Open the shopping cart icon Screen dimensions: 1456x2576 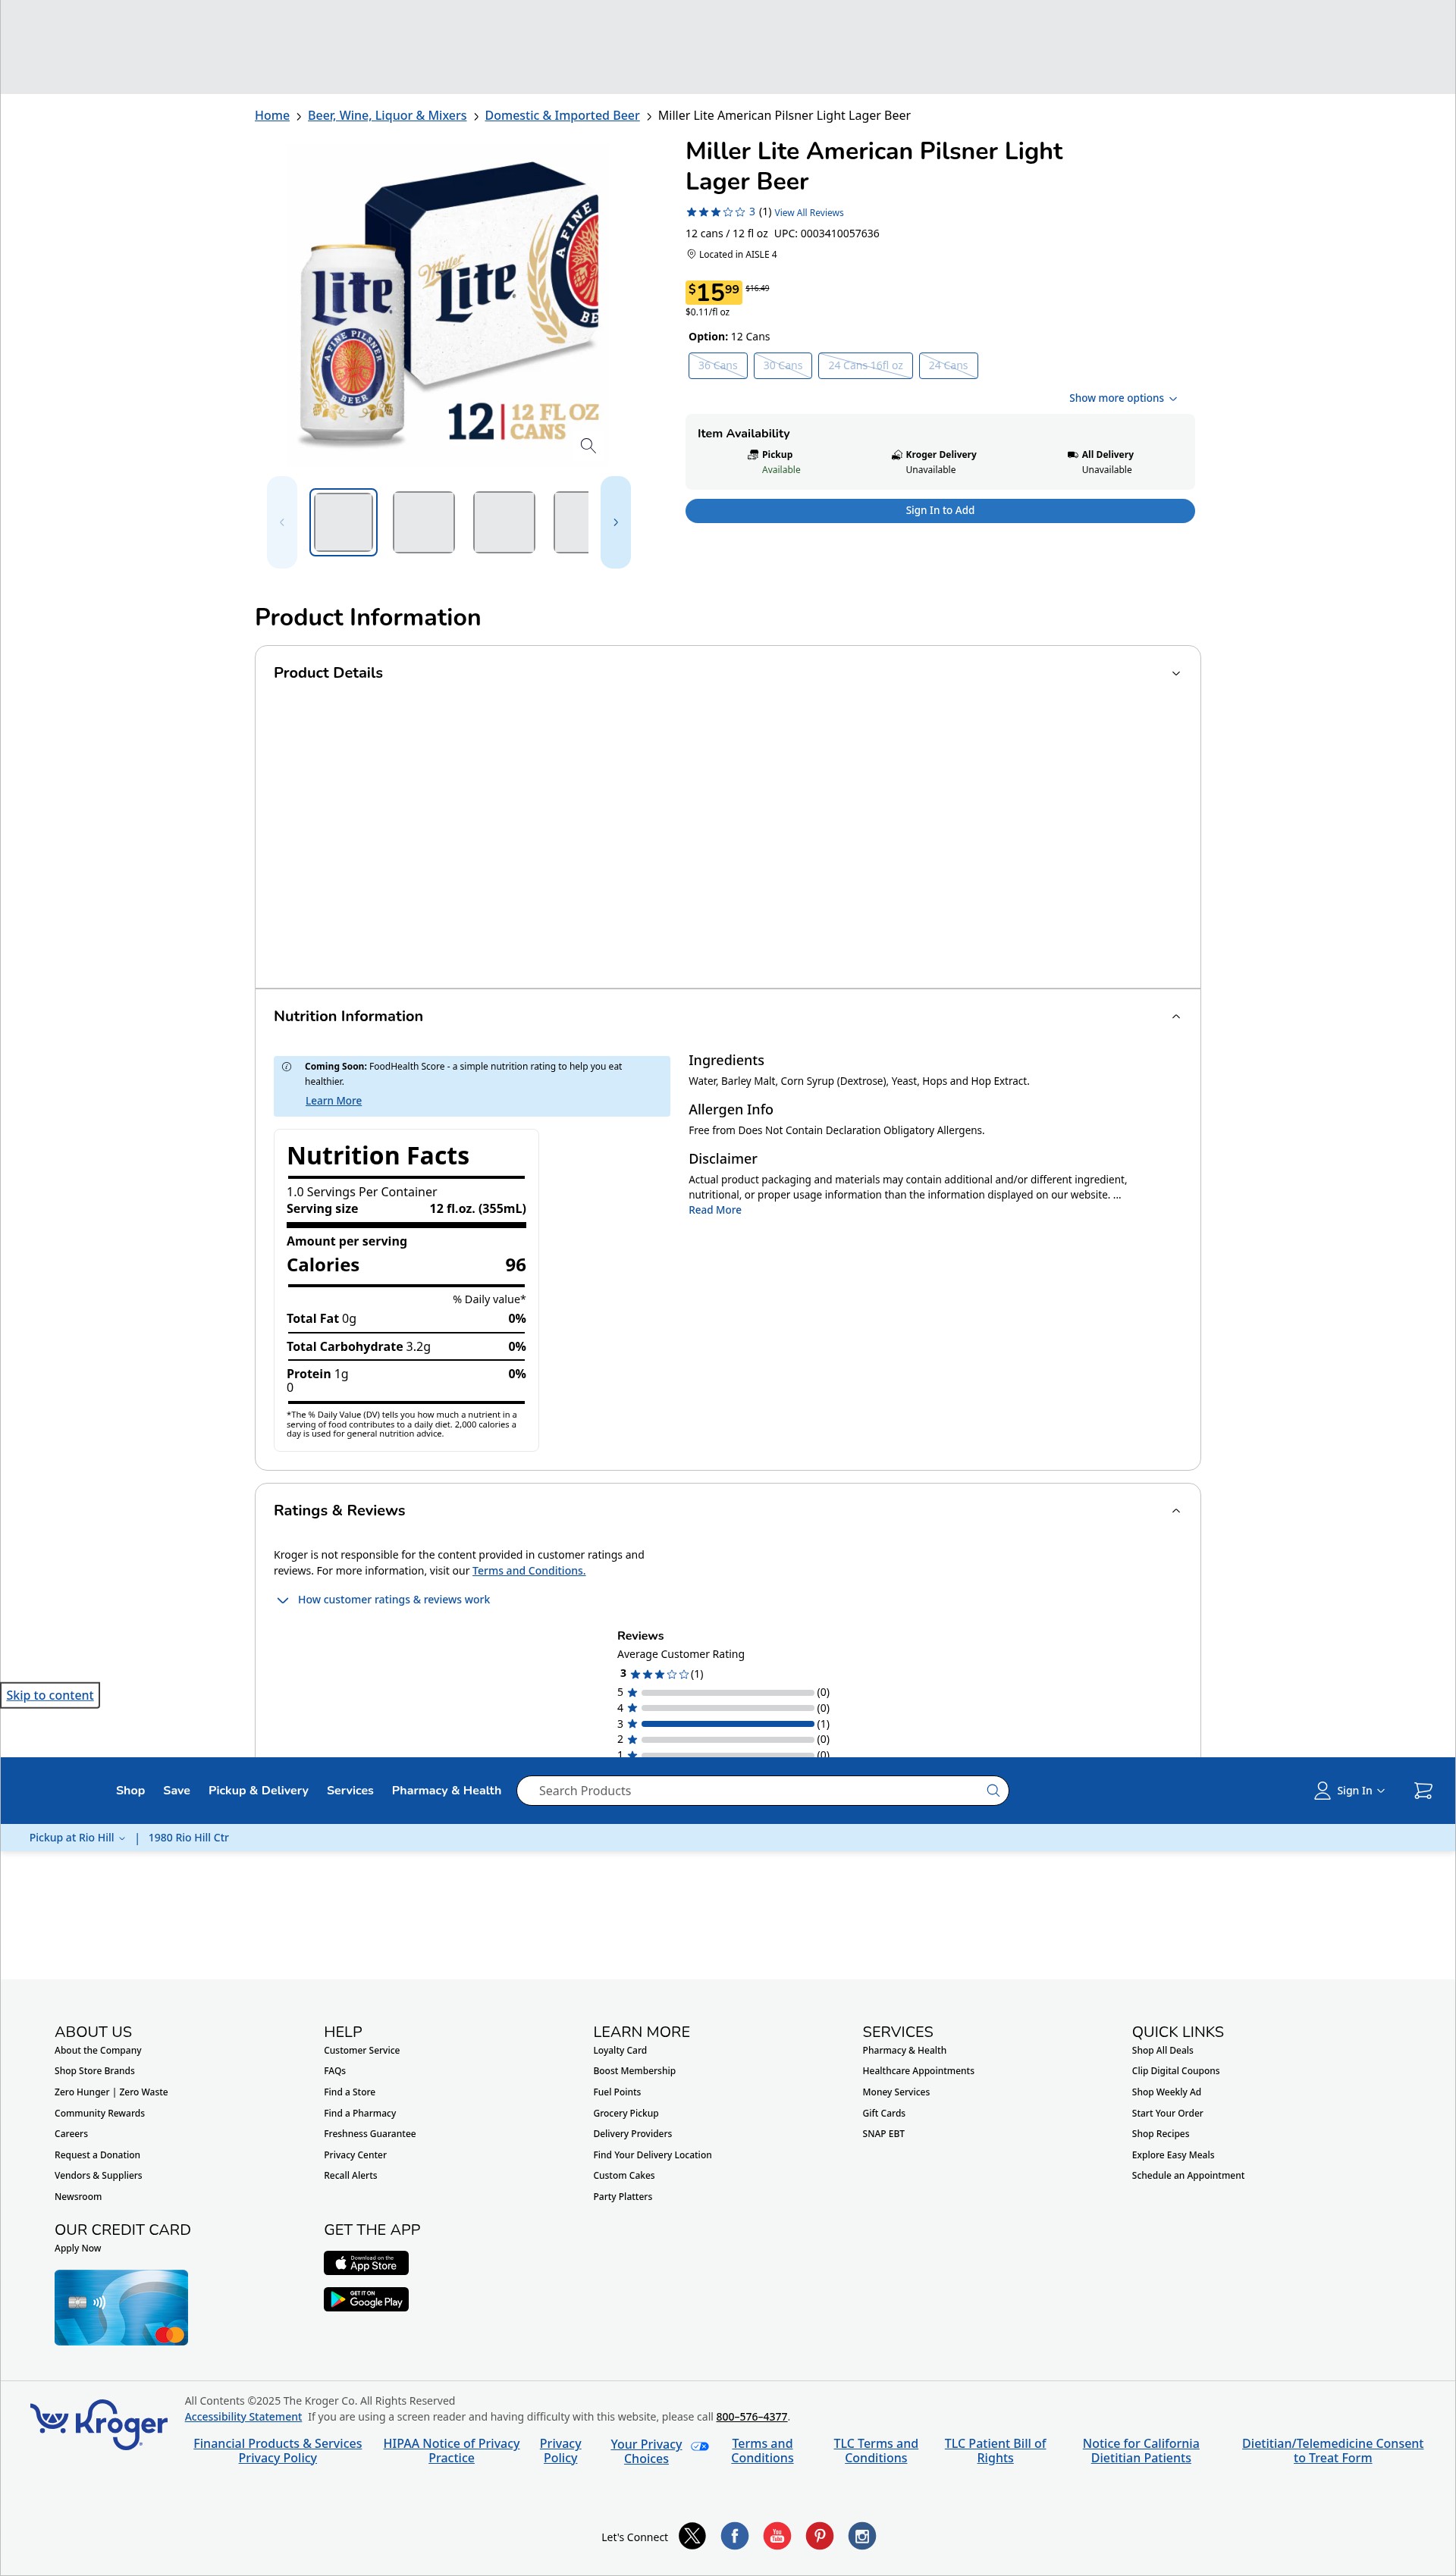(1422, 1790)
